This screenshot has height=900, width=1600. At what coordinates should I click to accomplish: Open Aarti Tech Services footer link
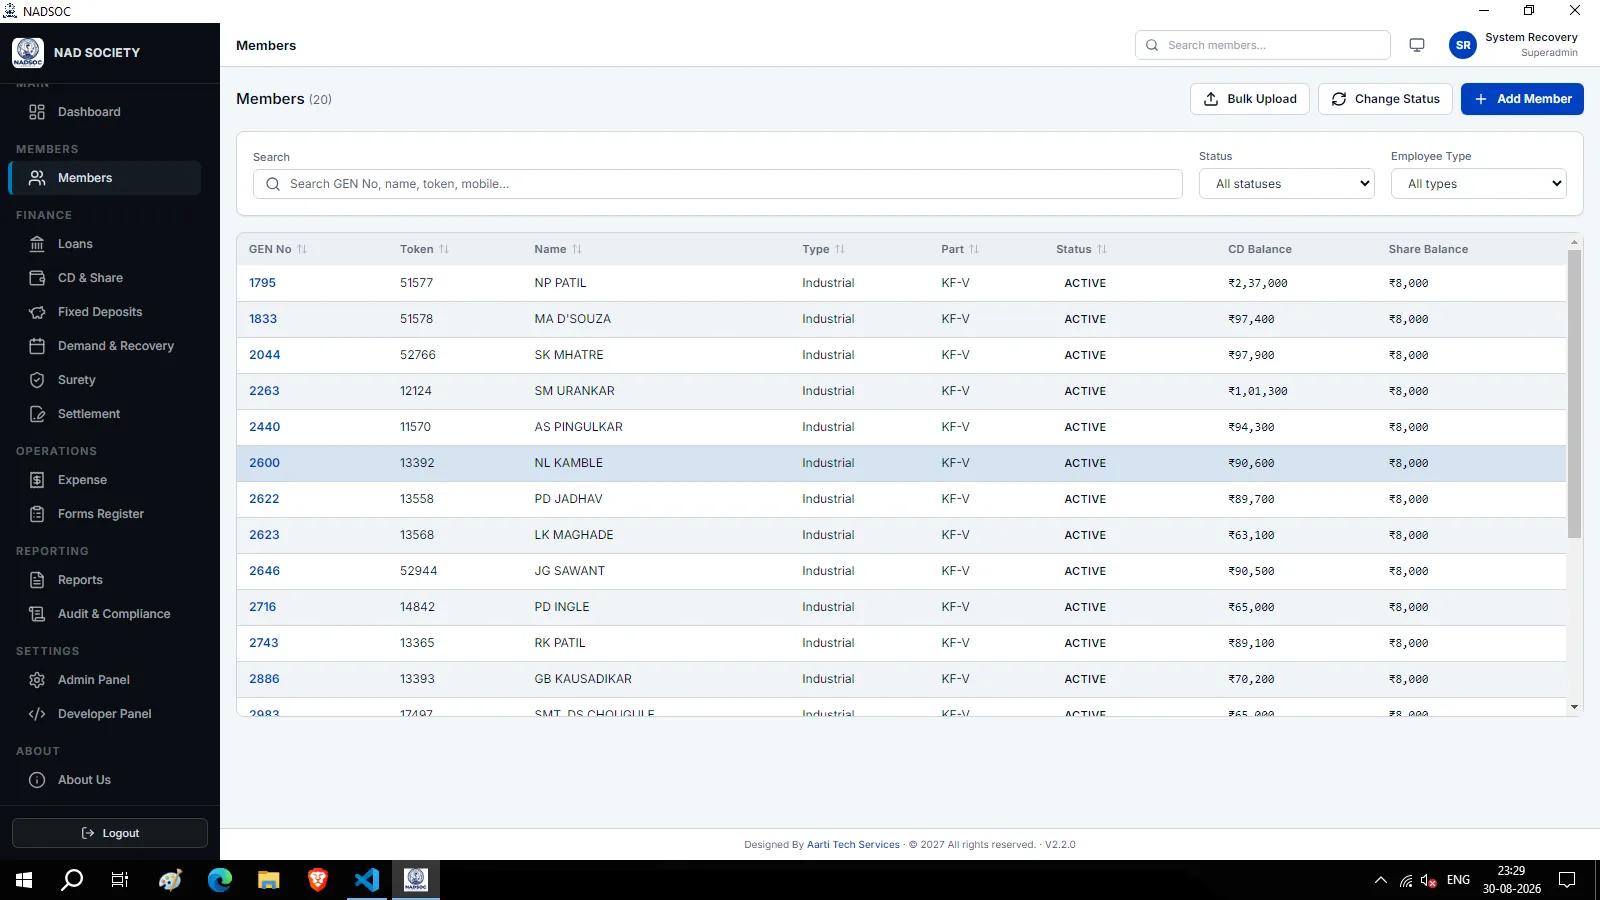853,845
